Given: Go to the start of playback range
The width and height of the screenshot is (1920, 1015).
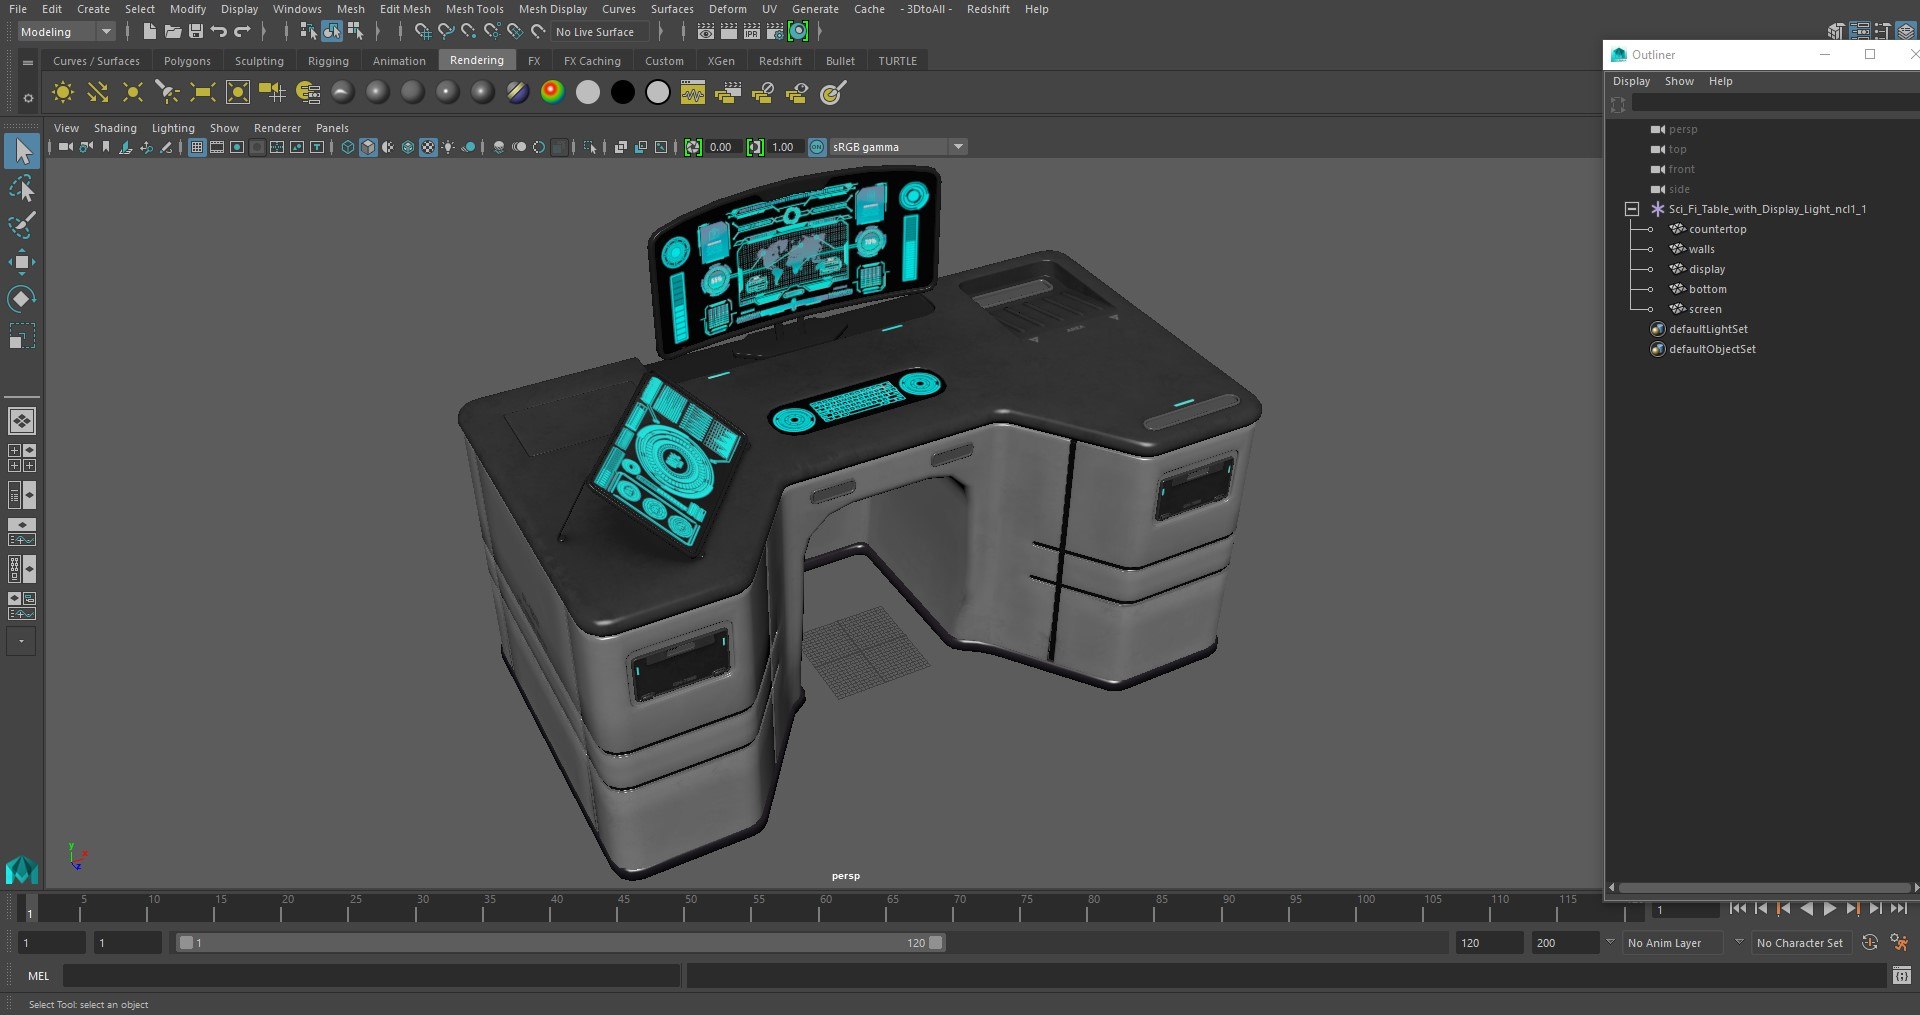Looking at the screenshot, I should pyautogui.click(x=1738, y=909).
